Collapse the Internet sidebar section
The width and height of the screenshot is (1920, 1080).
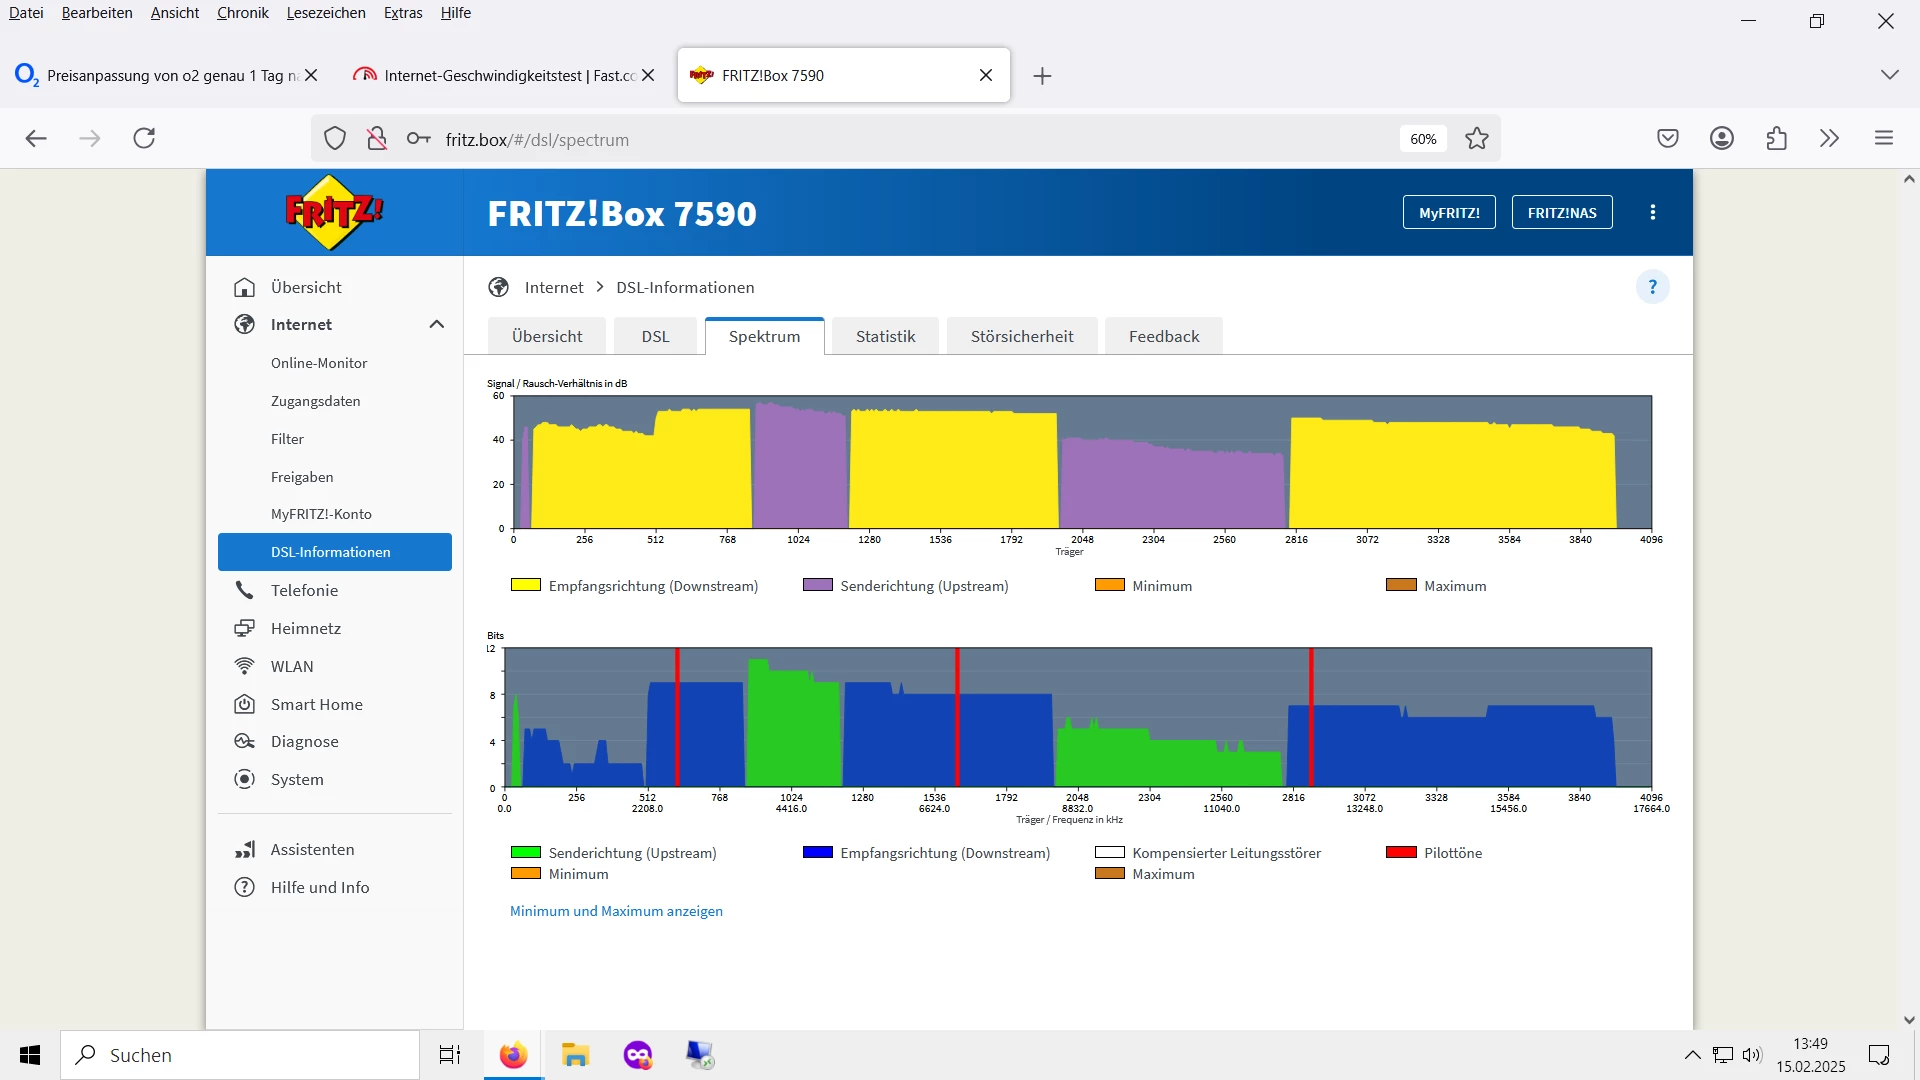pos(436,324)
